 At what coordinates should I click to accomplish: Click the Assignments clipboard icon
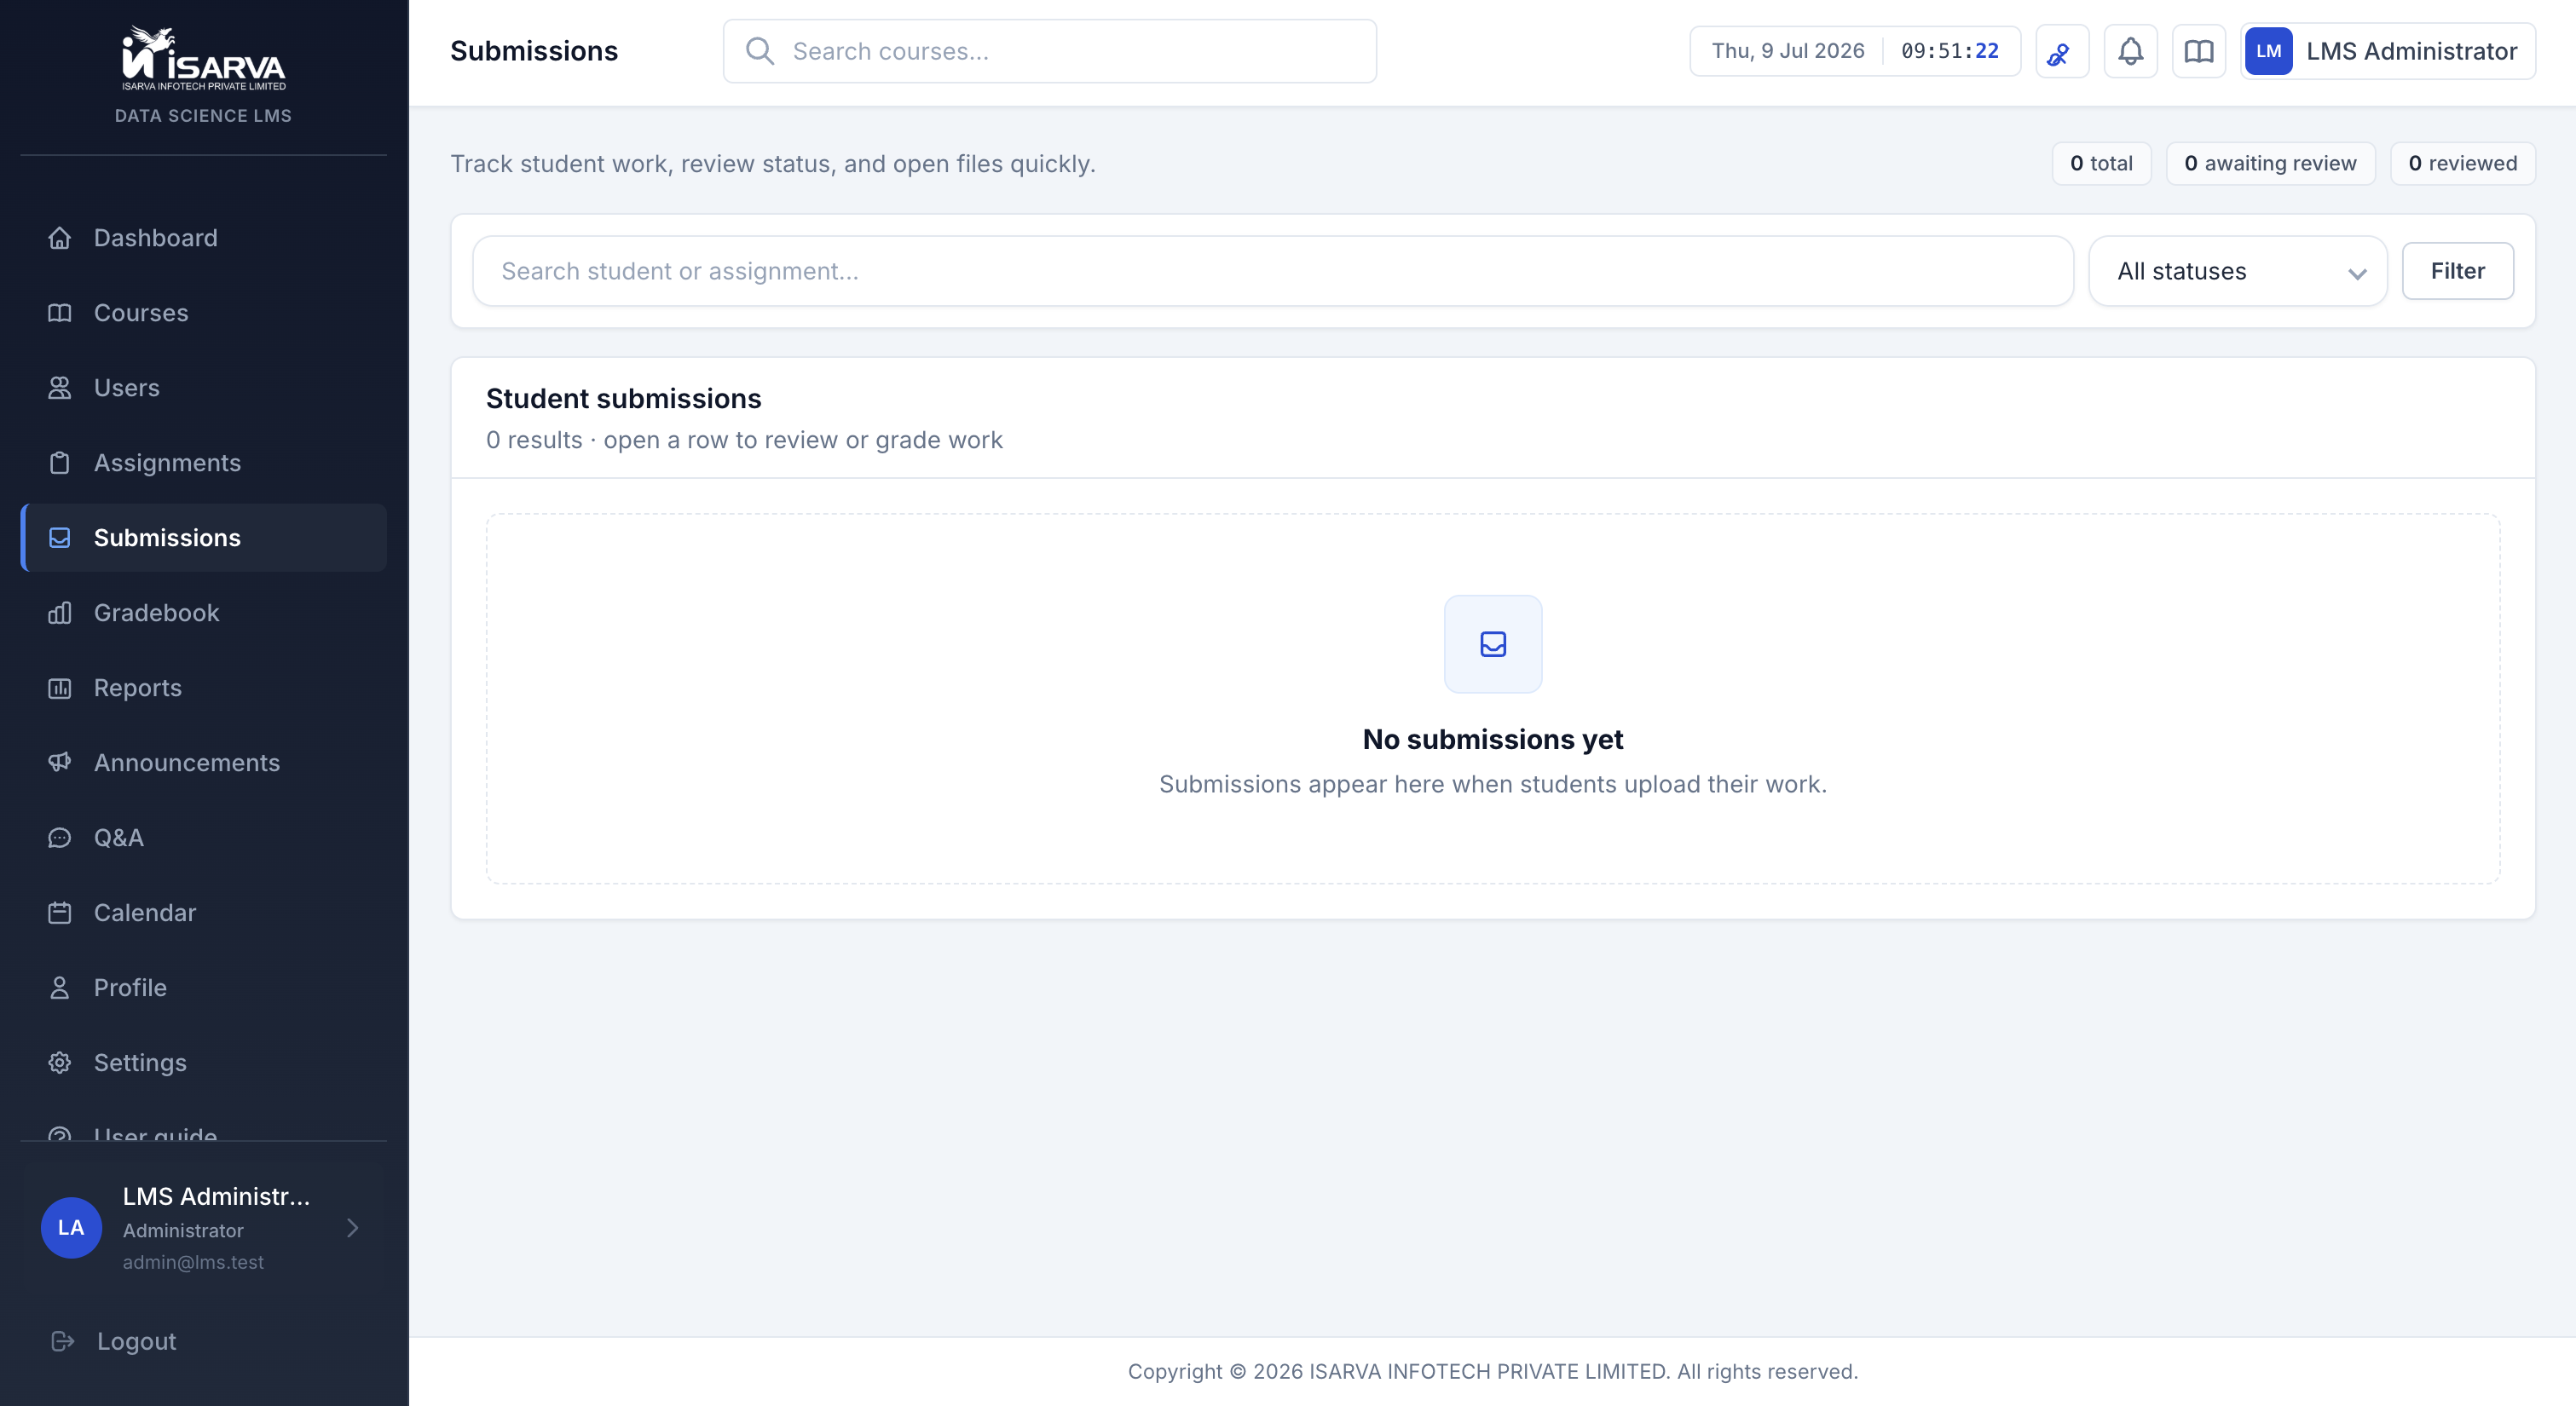60,463
